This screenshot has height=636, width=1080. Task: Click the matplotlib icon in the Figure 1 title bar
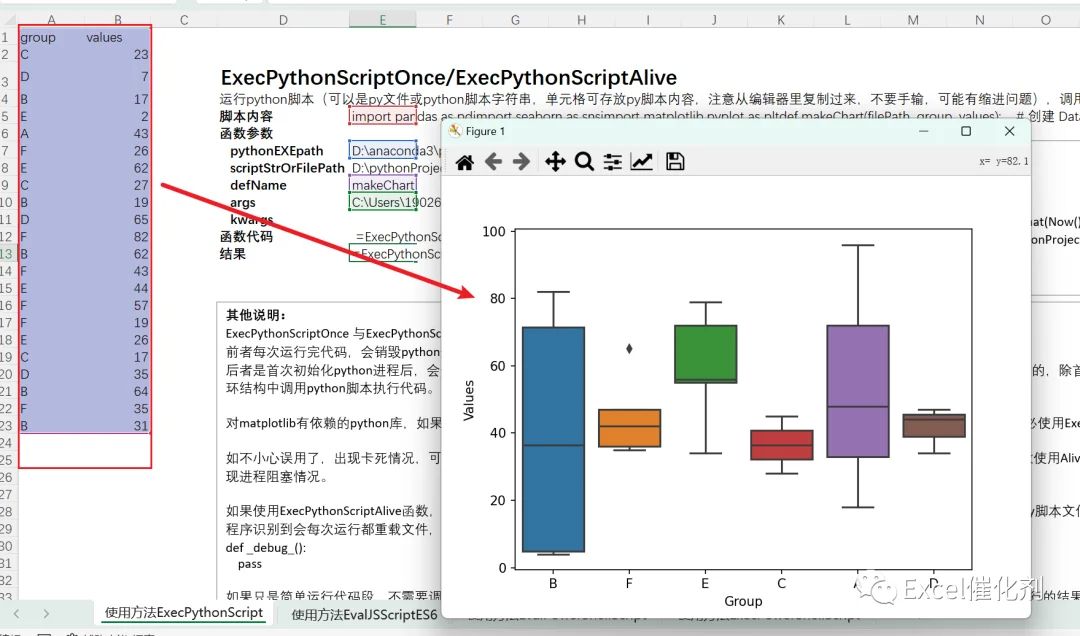[455, 131]
